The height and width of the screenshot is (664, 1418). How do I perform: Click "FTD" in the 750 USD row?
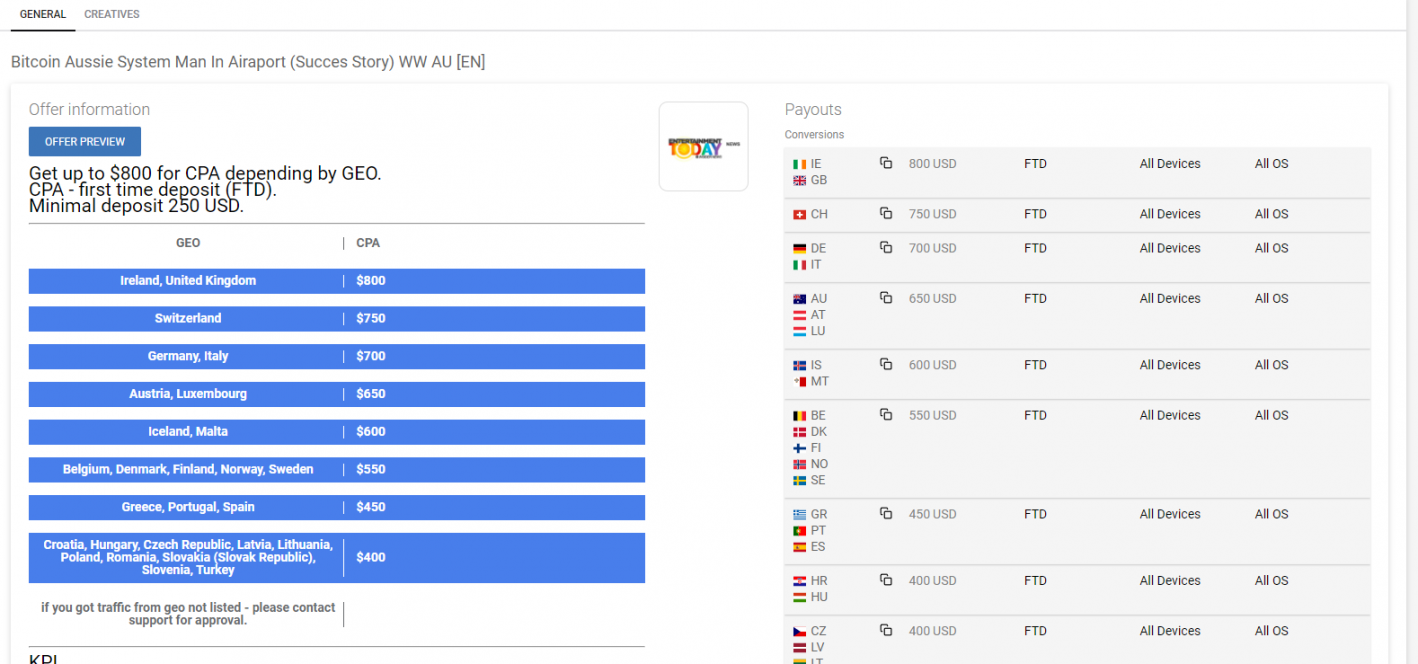1035,214
